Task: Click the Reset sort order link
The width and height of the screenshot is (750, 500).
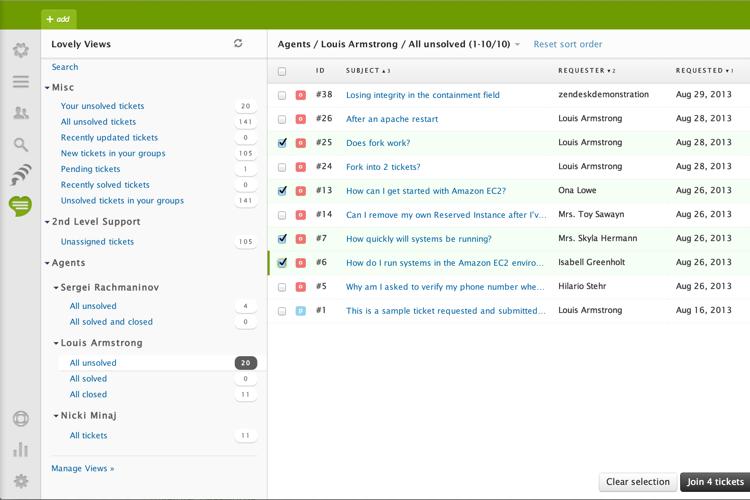Action: [x=567, y=45]
